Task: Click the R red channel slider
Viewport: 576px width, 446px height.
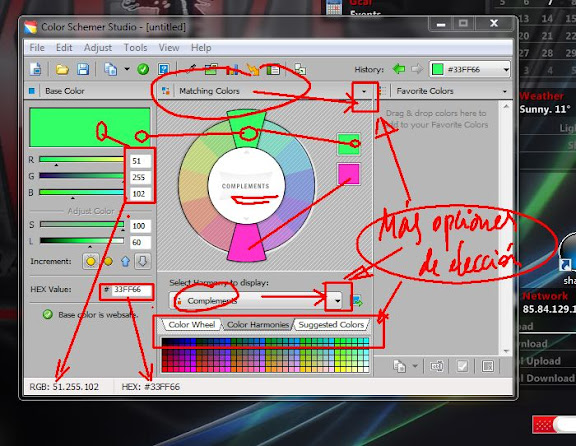Action: tap(81, 159)
